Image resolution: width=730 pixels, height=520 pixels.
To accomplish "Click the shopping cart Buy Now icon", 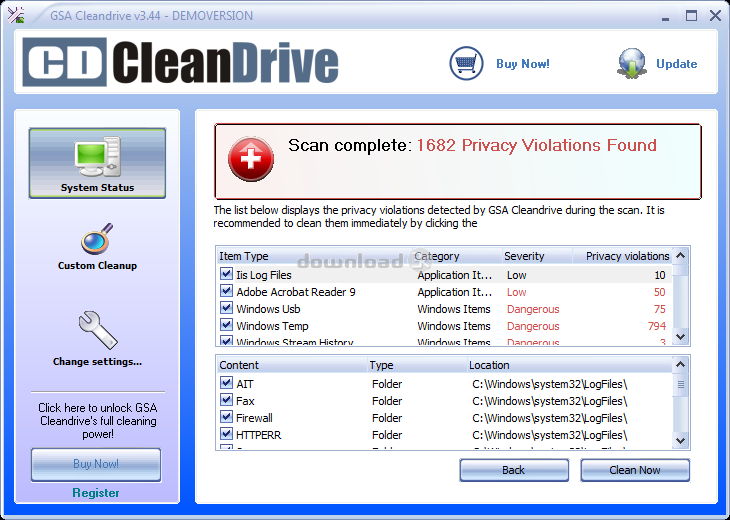I will pyautogui.click(x=466, y=63).
